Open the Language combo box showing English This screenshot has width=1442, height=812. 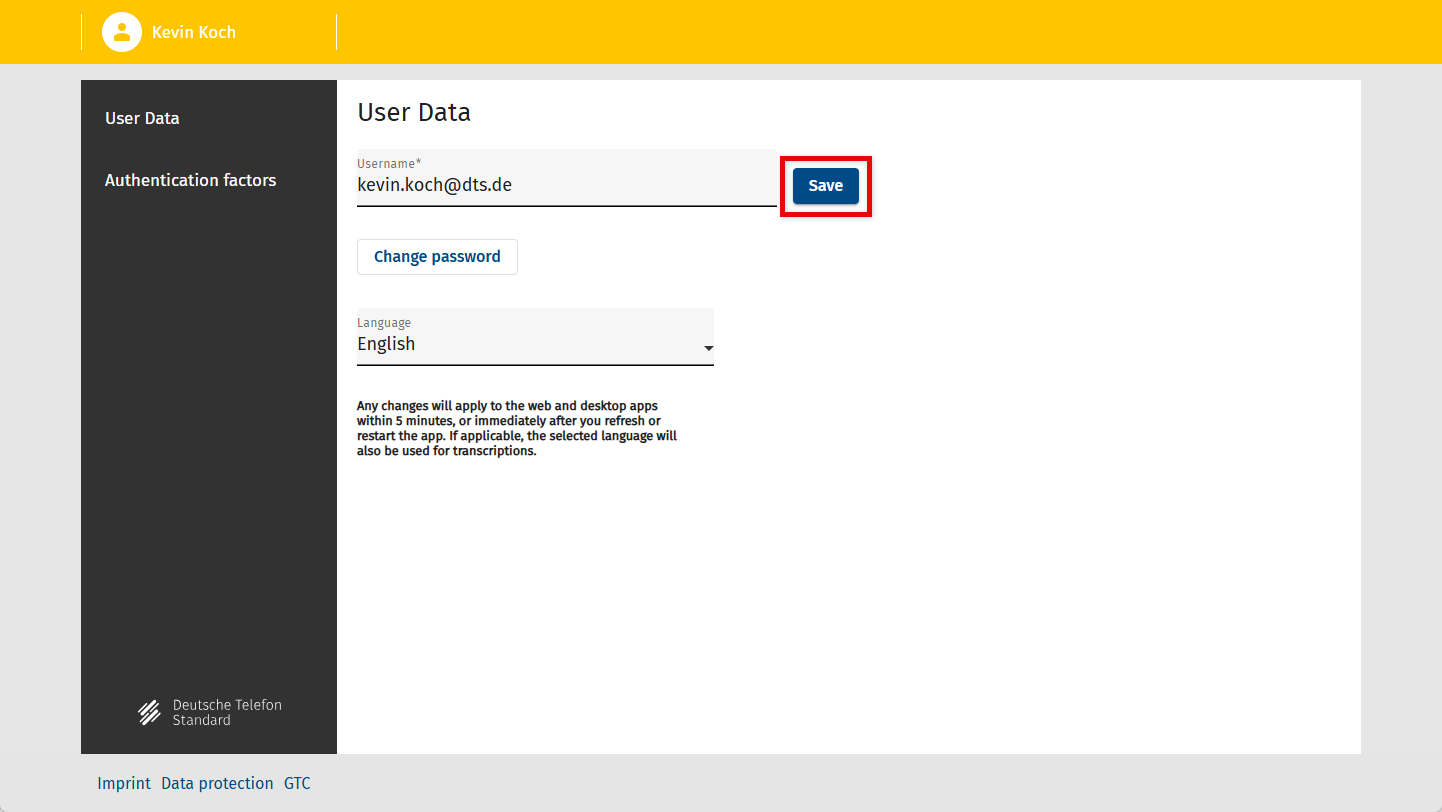[520, 344]
